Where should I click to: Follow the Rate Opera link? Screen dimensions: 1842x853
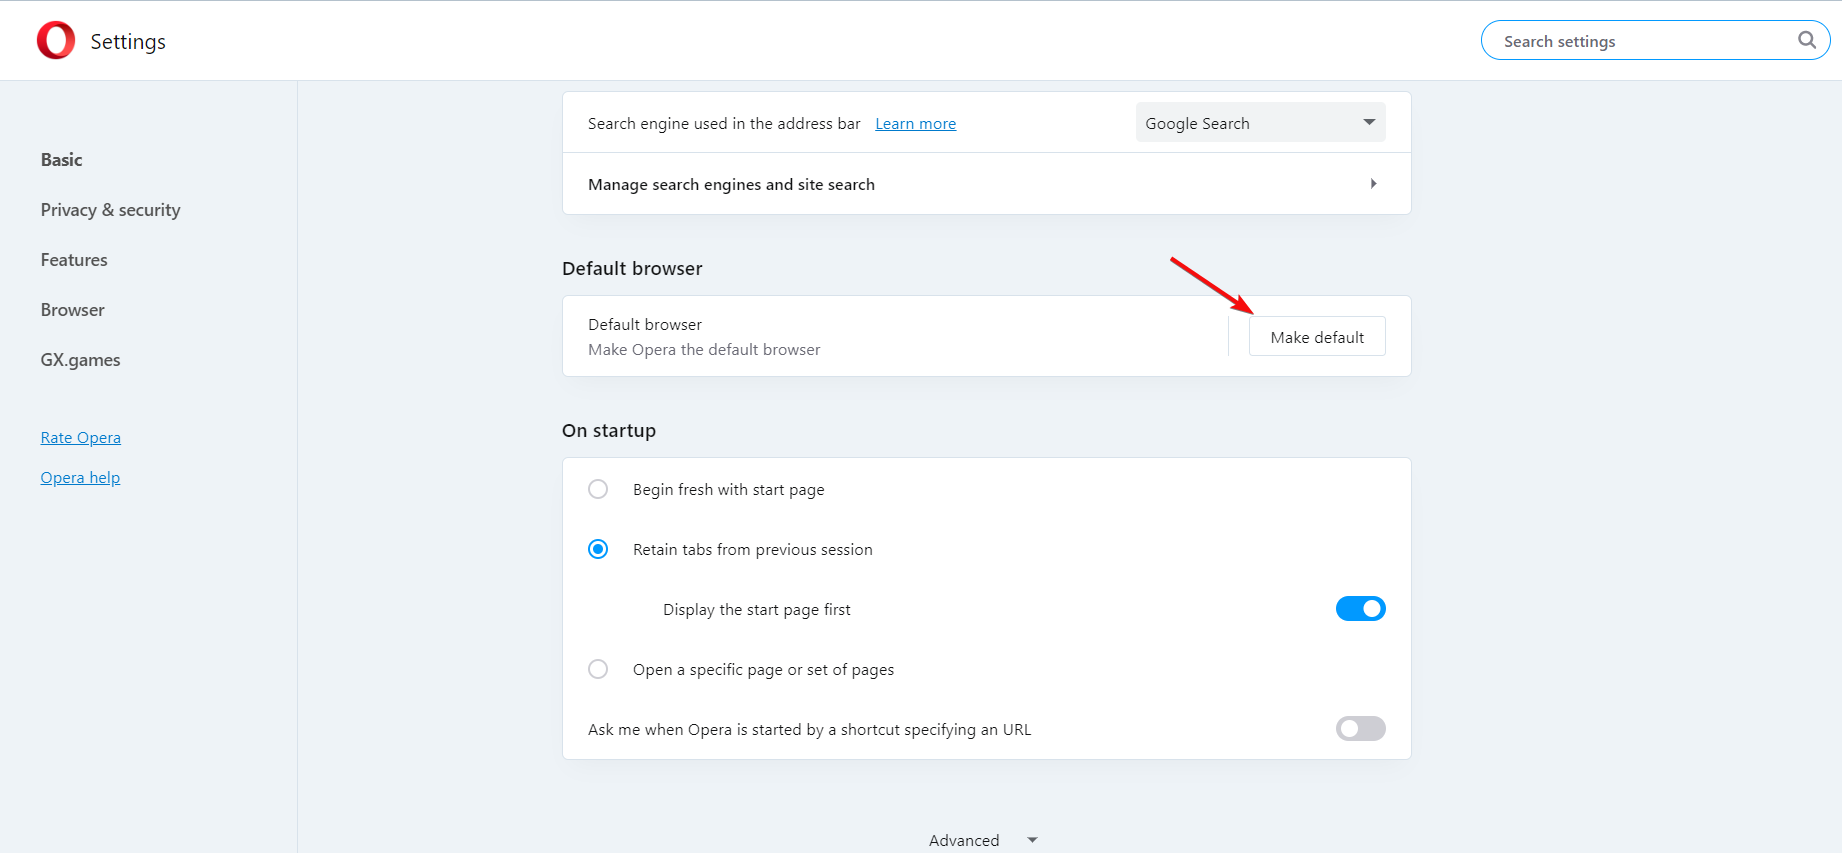tap(81, 438)
